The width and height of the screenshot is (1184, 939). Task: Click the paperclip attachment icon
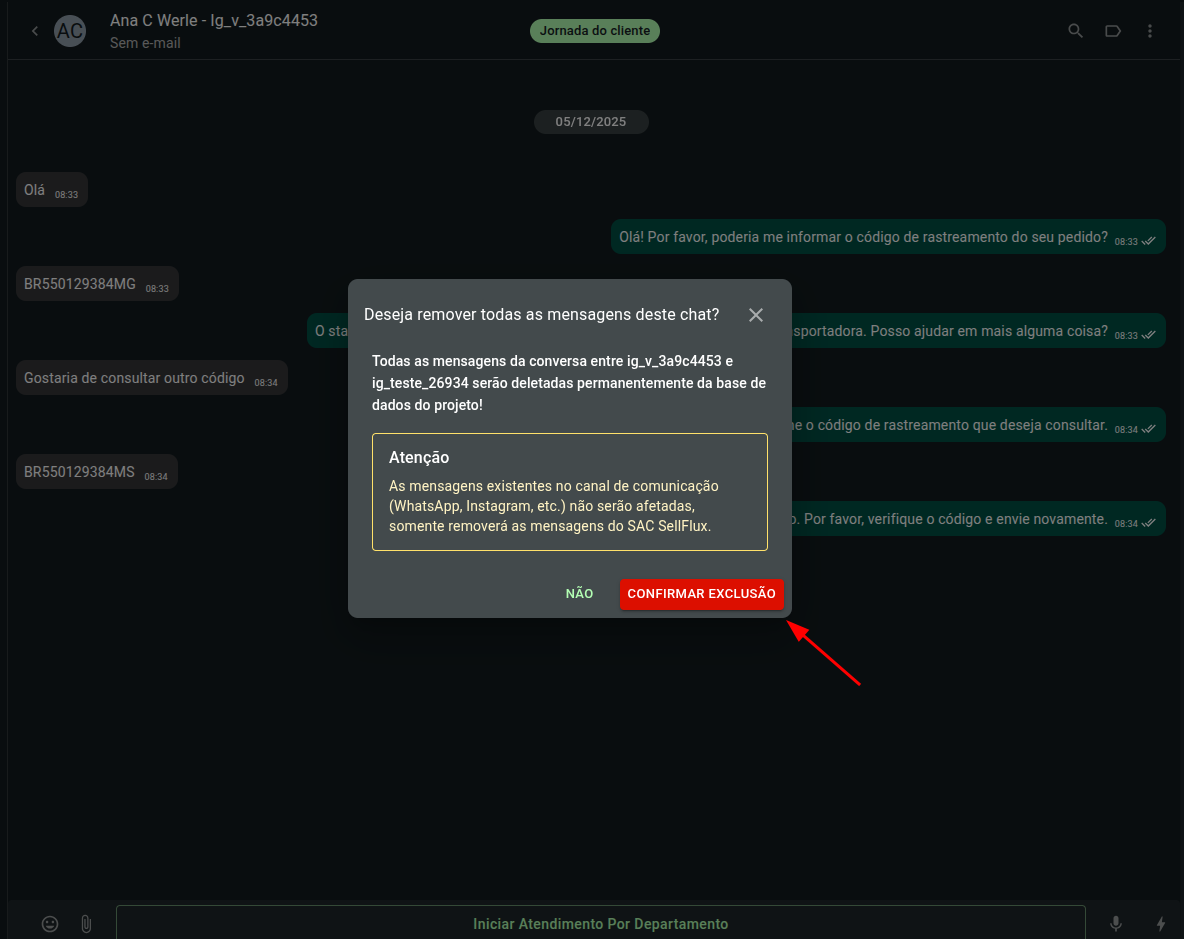[x=86, y=924]
